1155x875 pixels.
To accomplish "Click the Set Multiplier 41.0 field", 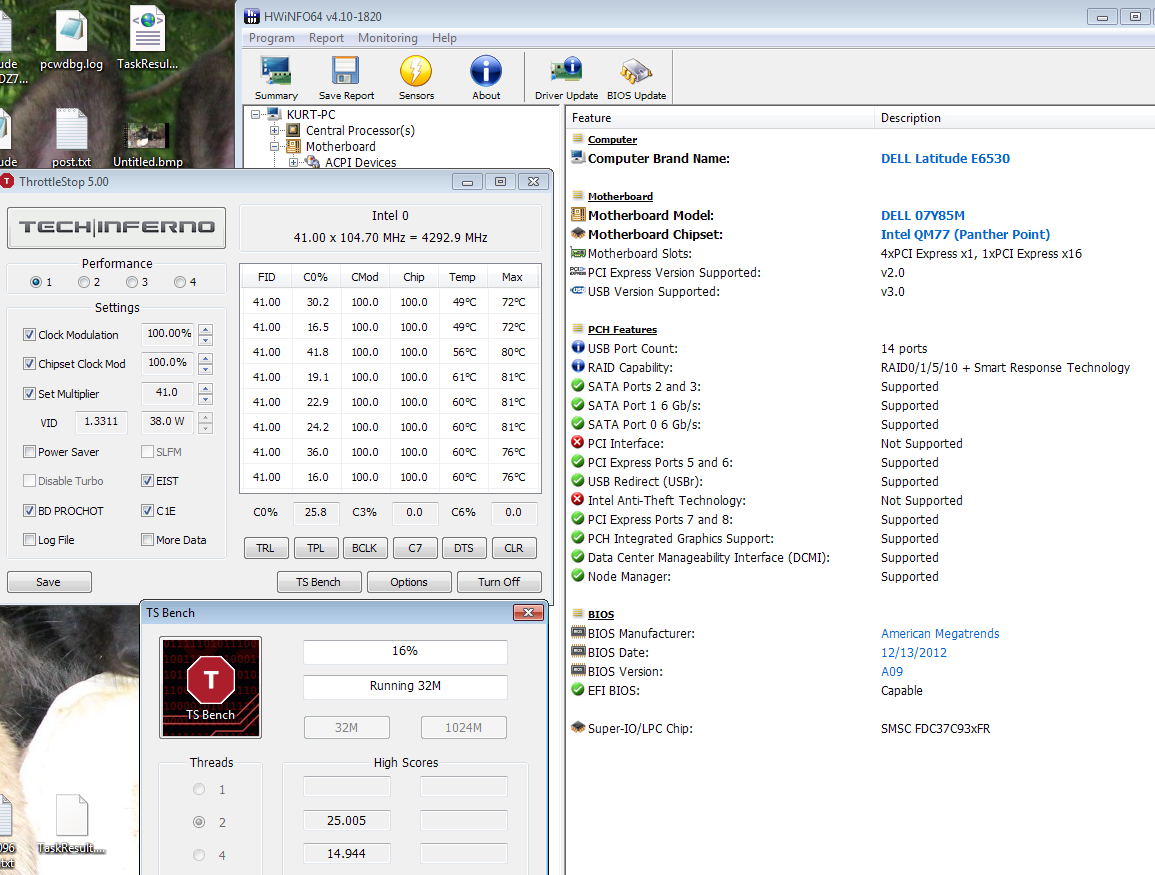I will (x=167, y=393).
